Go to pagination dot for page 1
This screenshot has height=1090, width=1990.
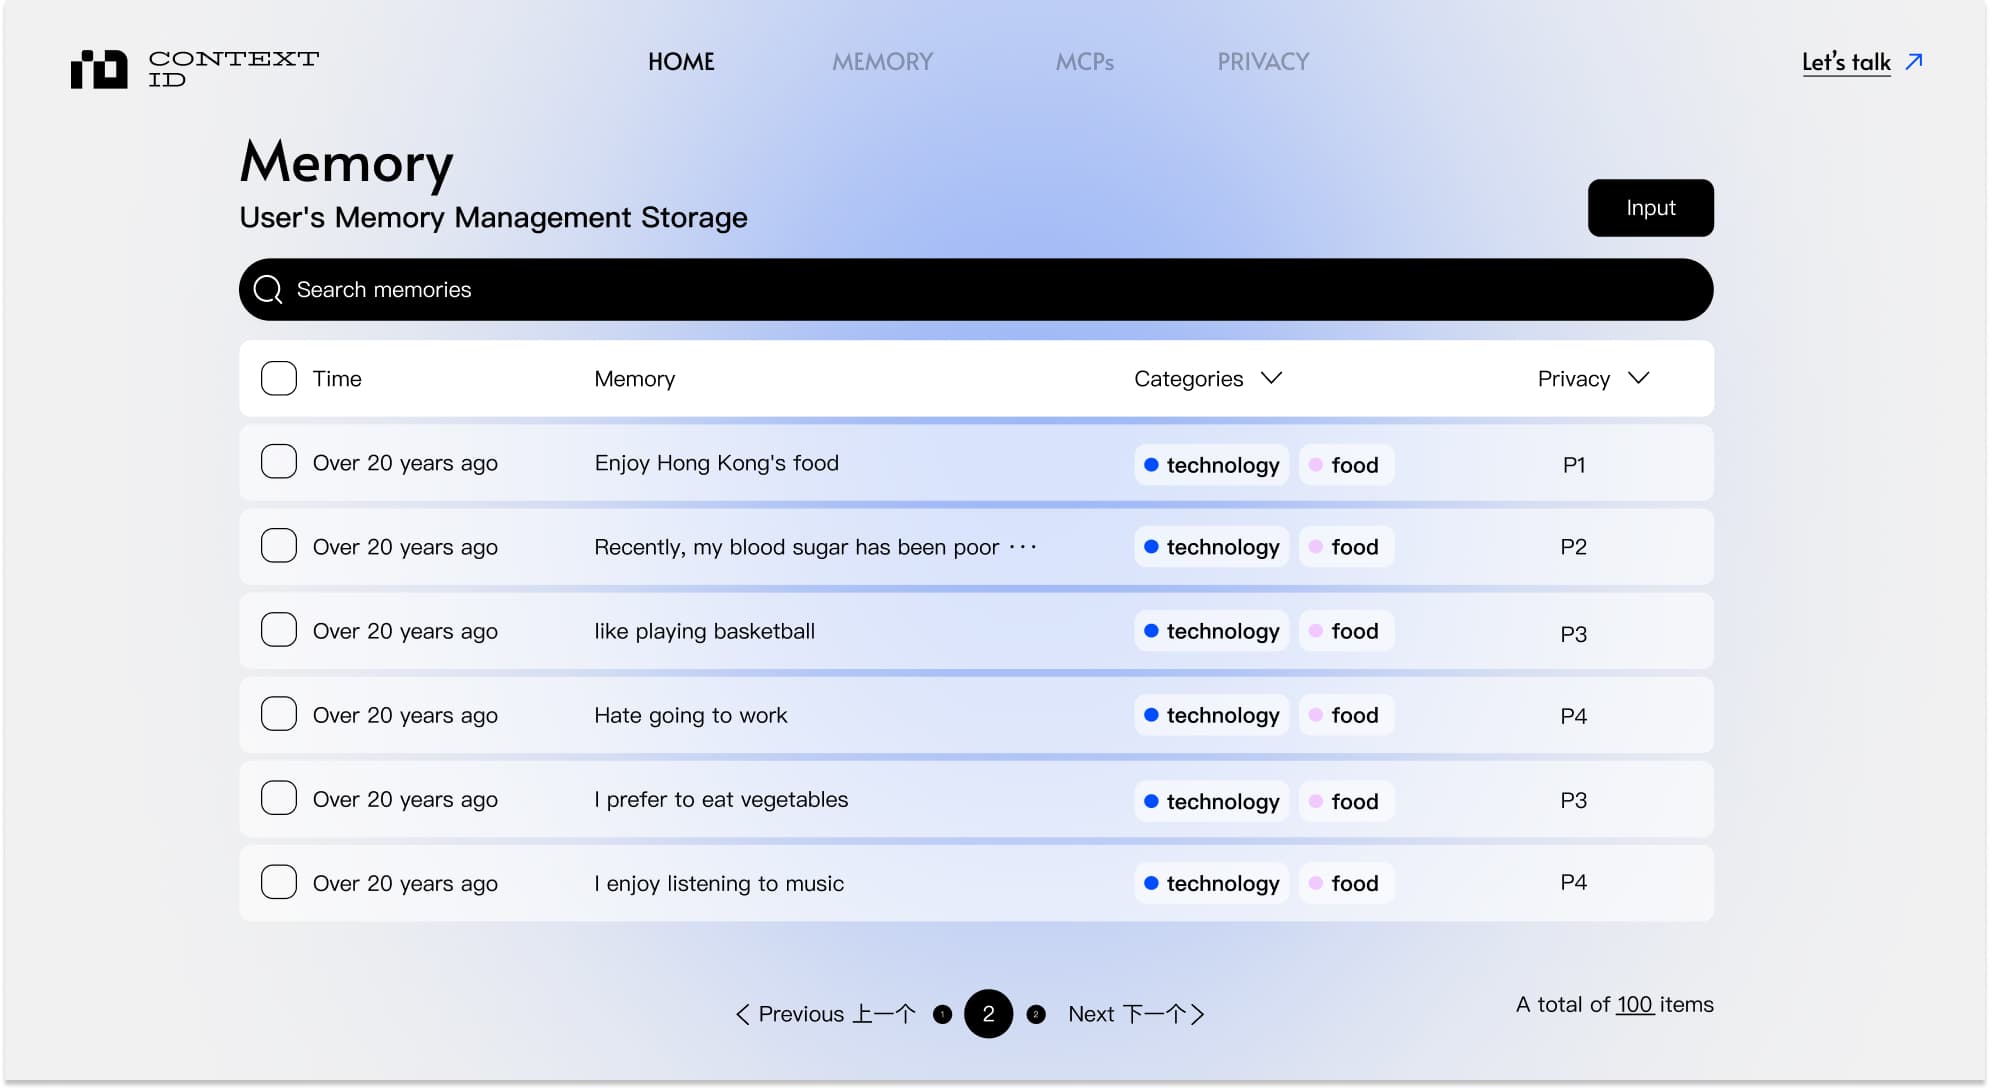pyautogui.click(x=942, y=1014)
